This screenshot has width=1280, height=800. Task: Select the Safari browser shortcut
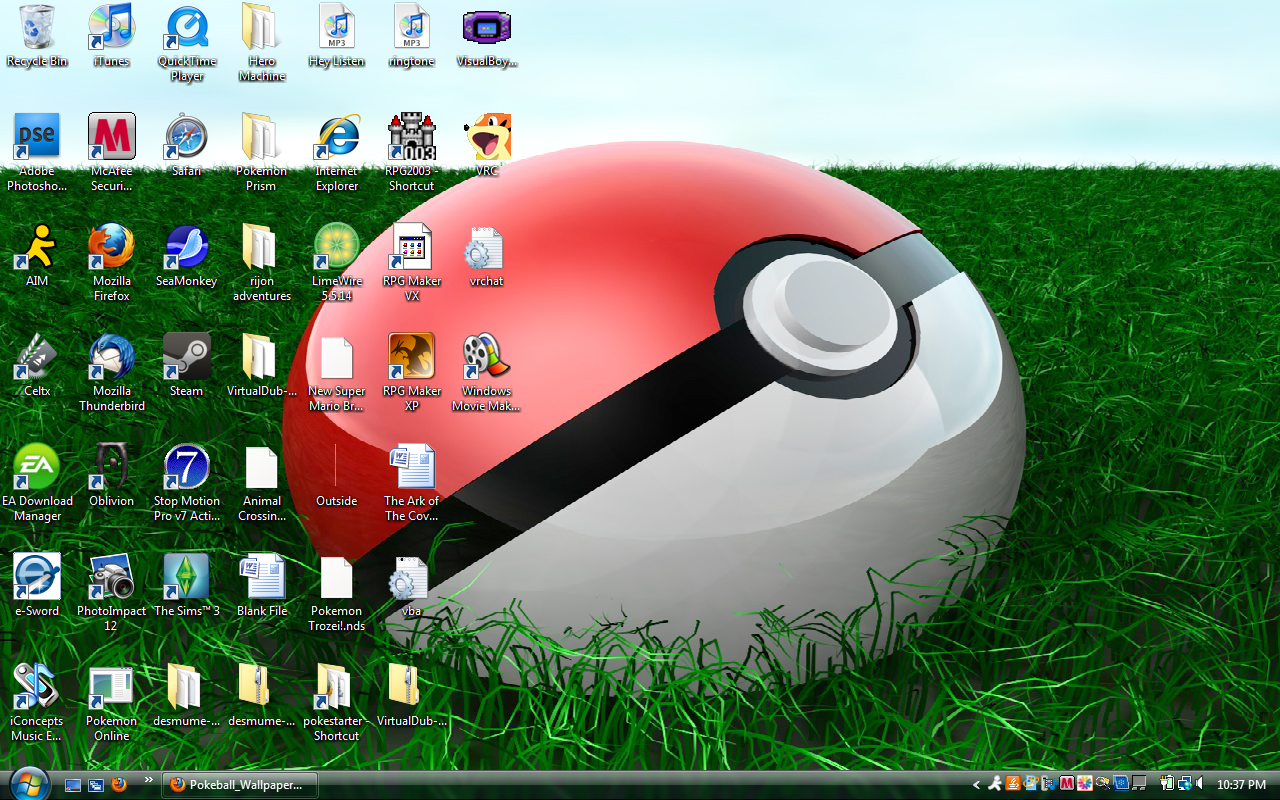tap(187, 146)
